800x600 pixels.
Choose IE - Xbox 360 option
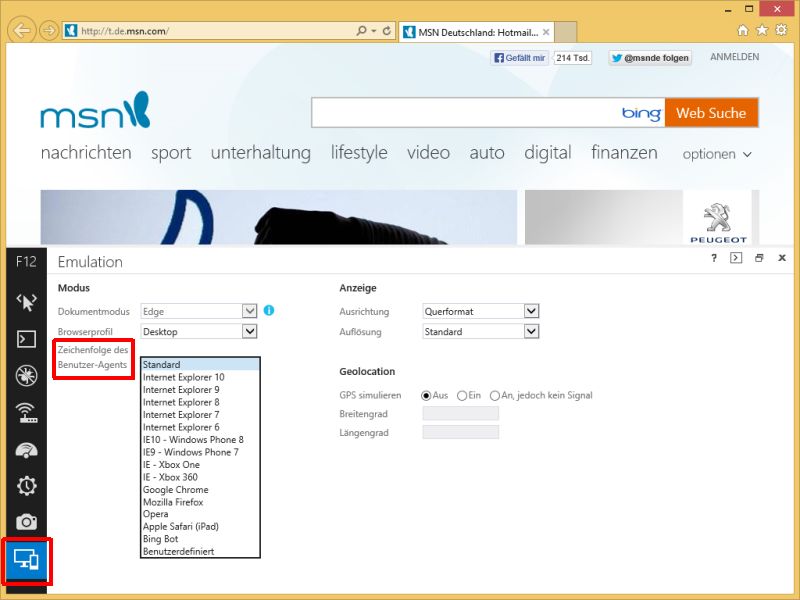pyautogui.click(x=201, y=477)
